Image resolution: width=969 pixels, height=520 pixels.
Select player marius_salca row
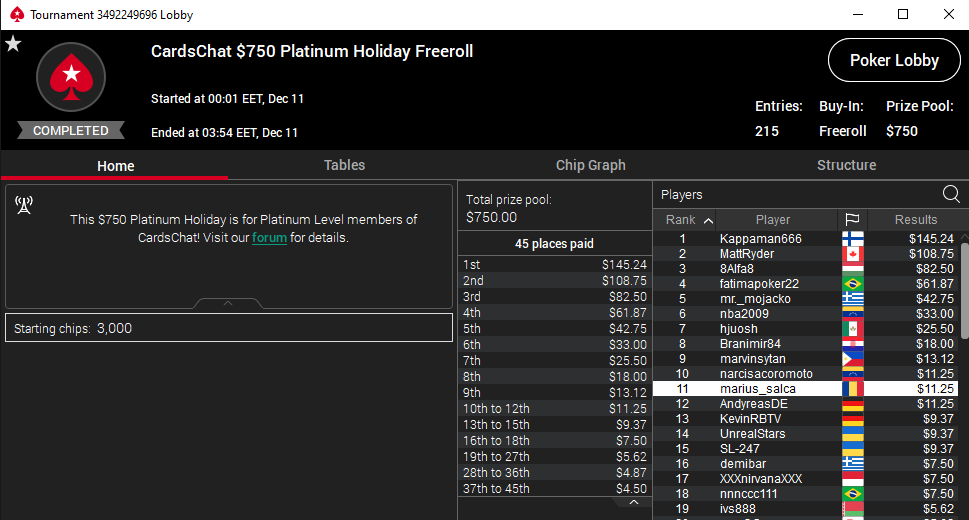[x=805, y=389]
